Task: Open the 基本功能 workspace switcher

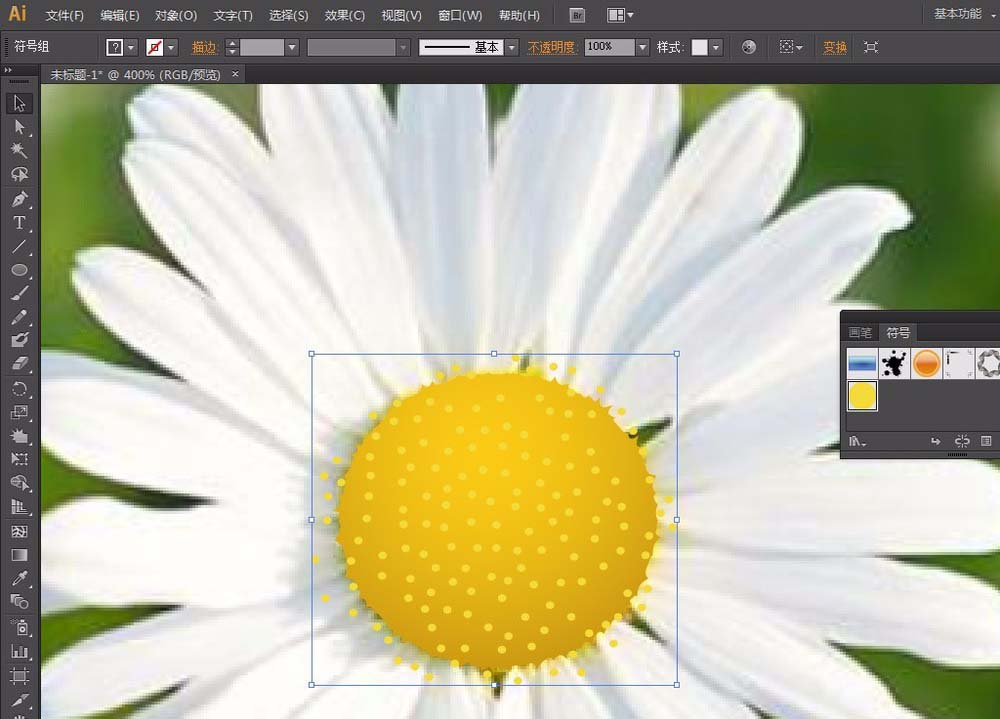Action: pos(964,14)
